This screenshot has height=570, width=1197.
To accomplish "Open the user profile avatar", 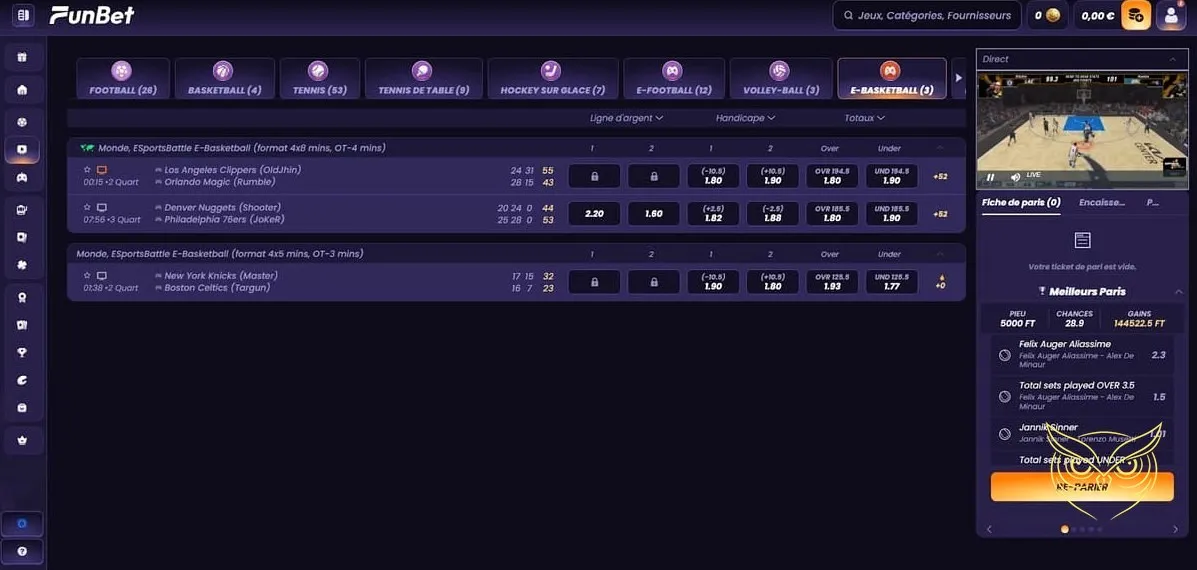I will click(x=1171, y=15).
